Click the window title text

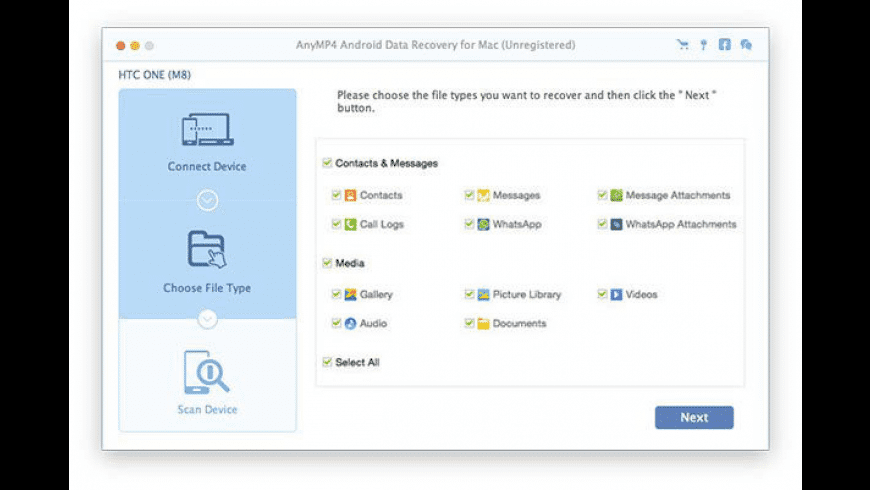(436, 45)
